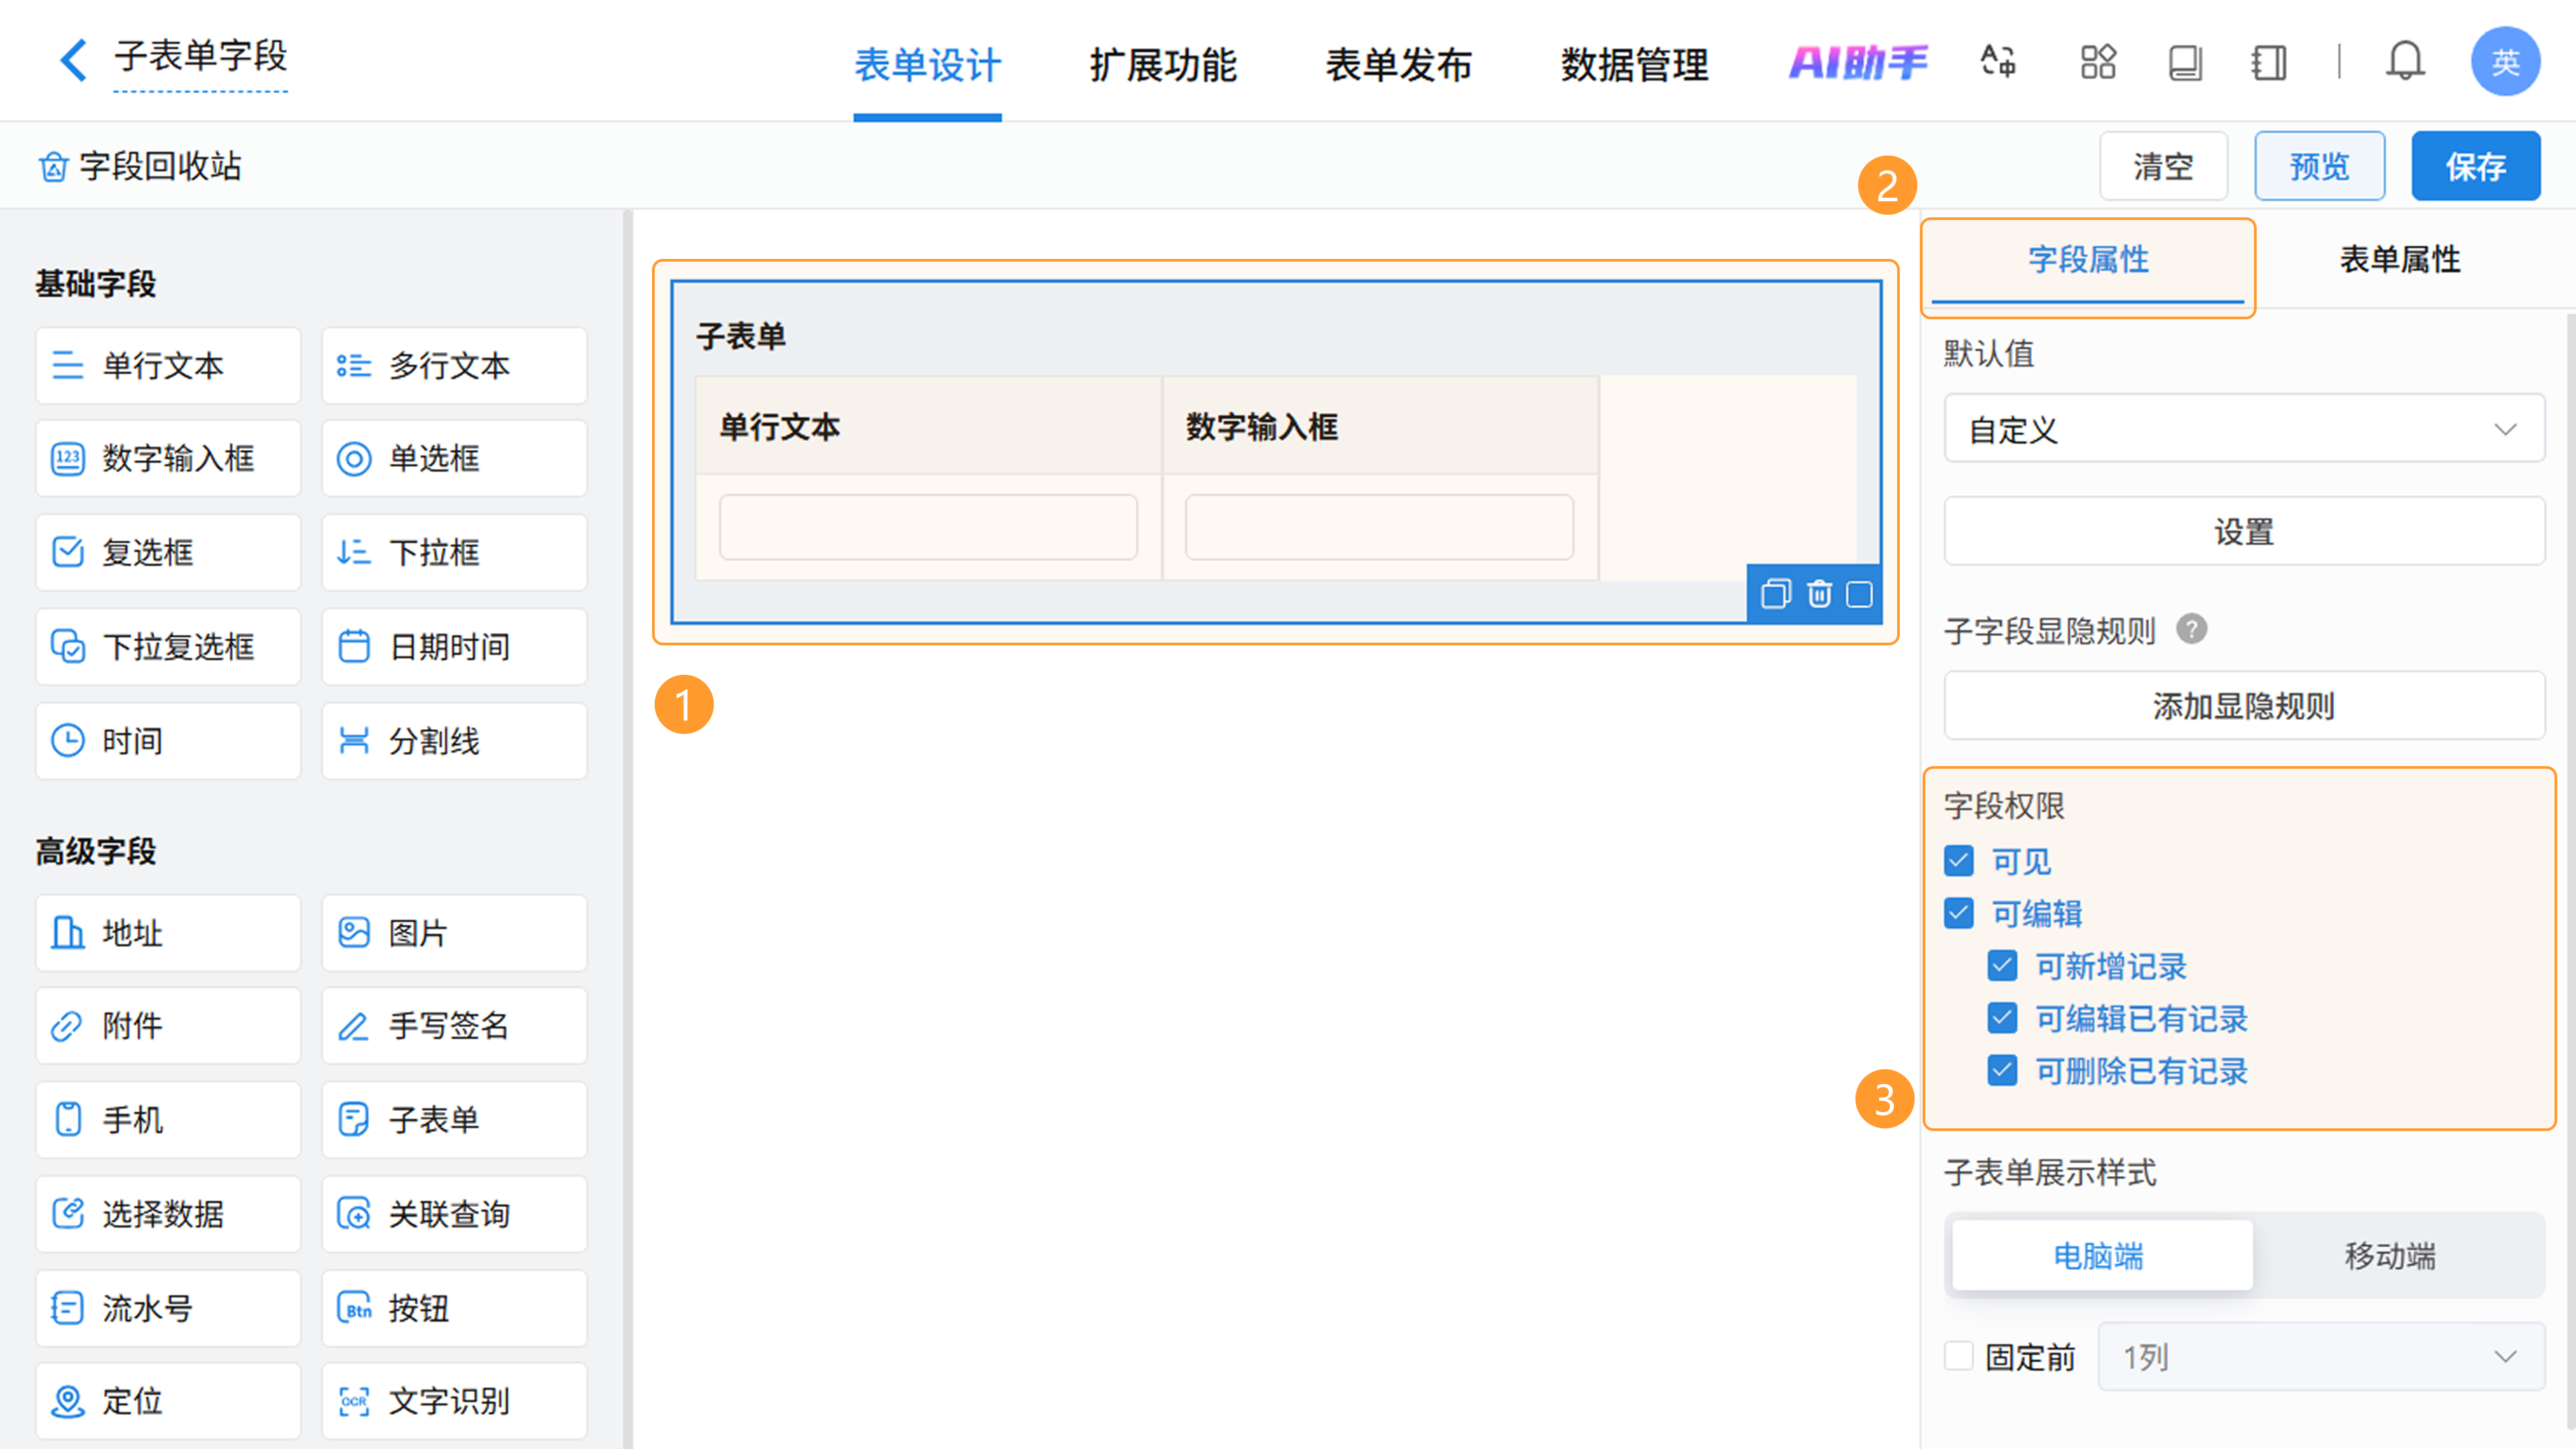Switch to the 表单属性 tab
This screenshot has height=1449, width=2576.
[2399, 260]
